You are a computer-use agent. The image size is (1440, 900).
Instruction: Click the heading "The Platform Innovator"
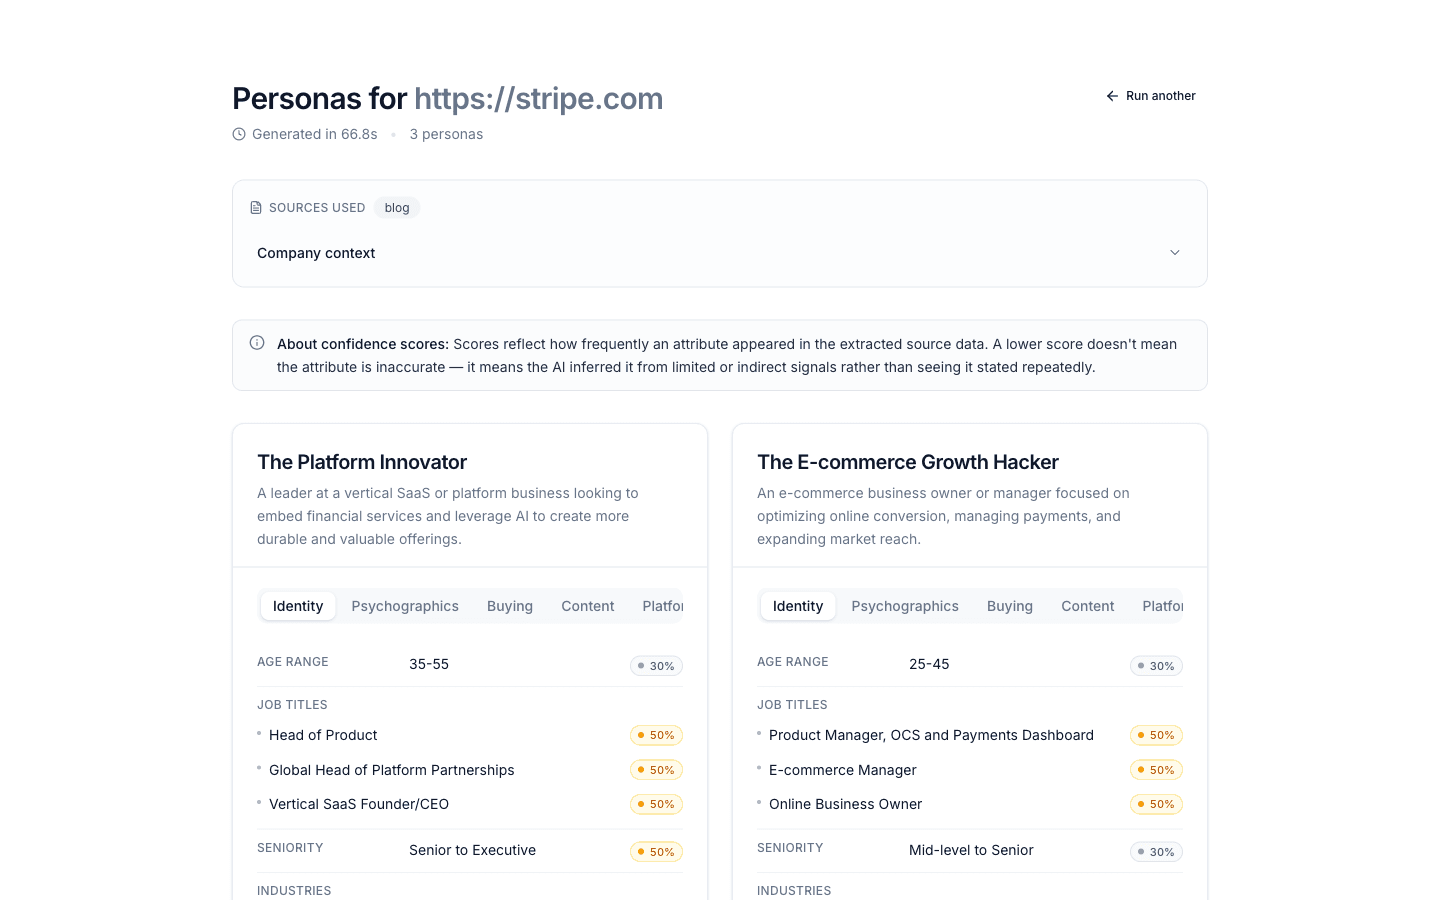point(362,462)
